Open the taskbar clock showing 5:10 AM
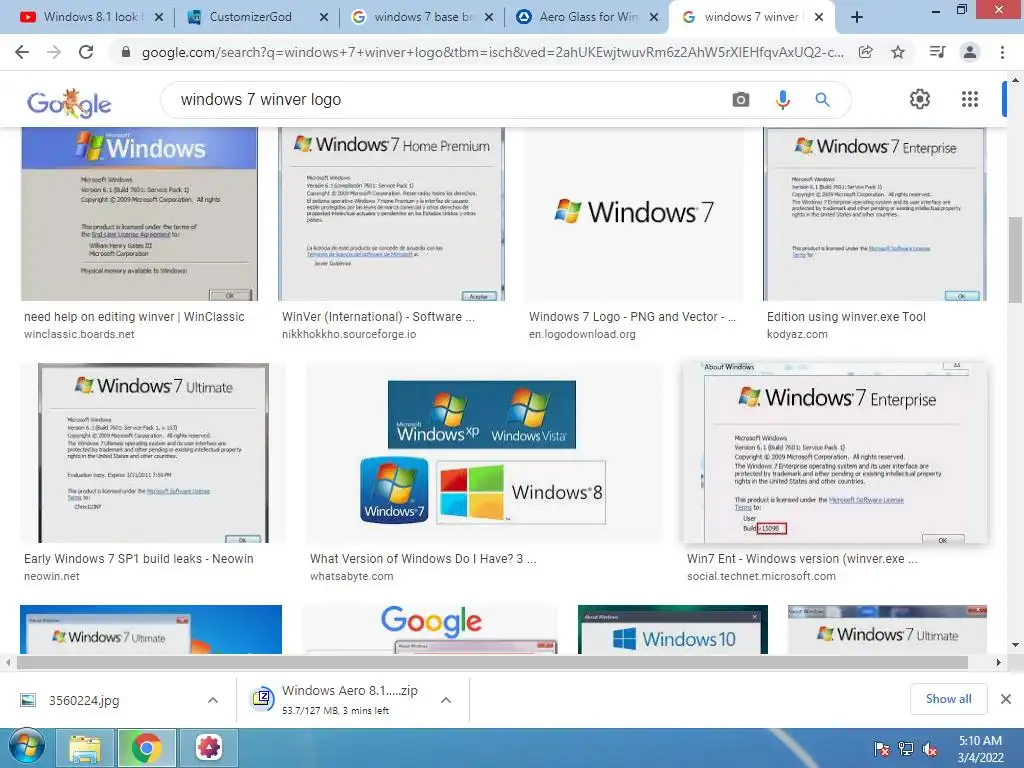This screenshot has height=768, width=1024. (x=980, y=749)
